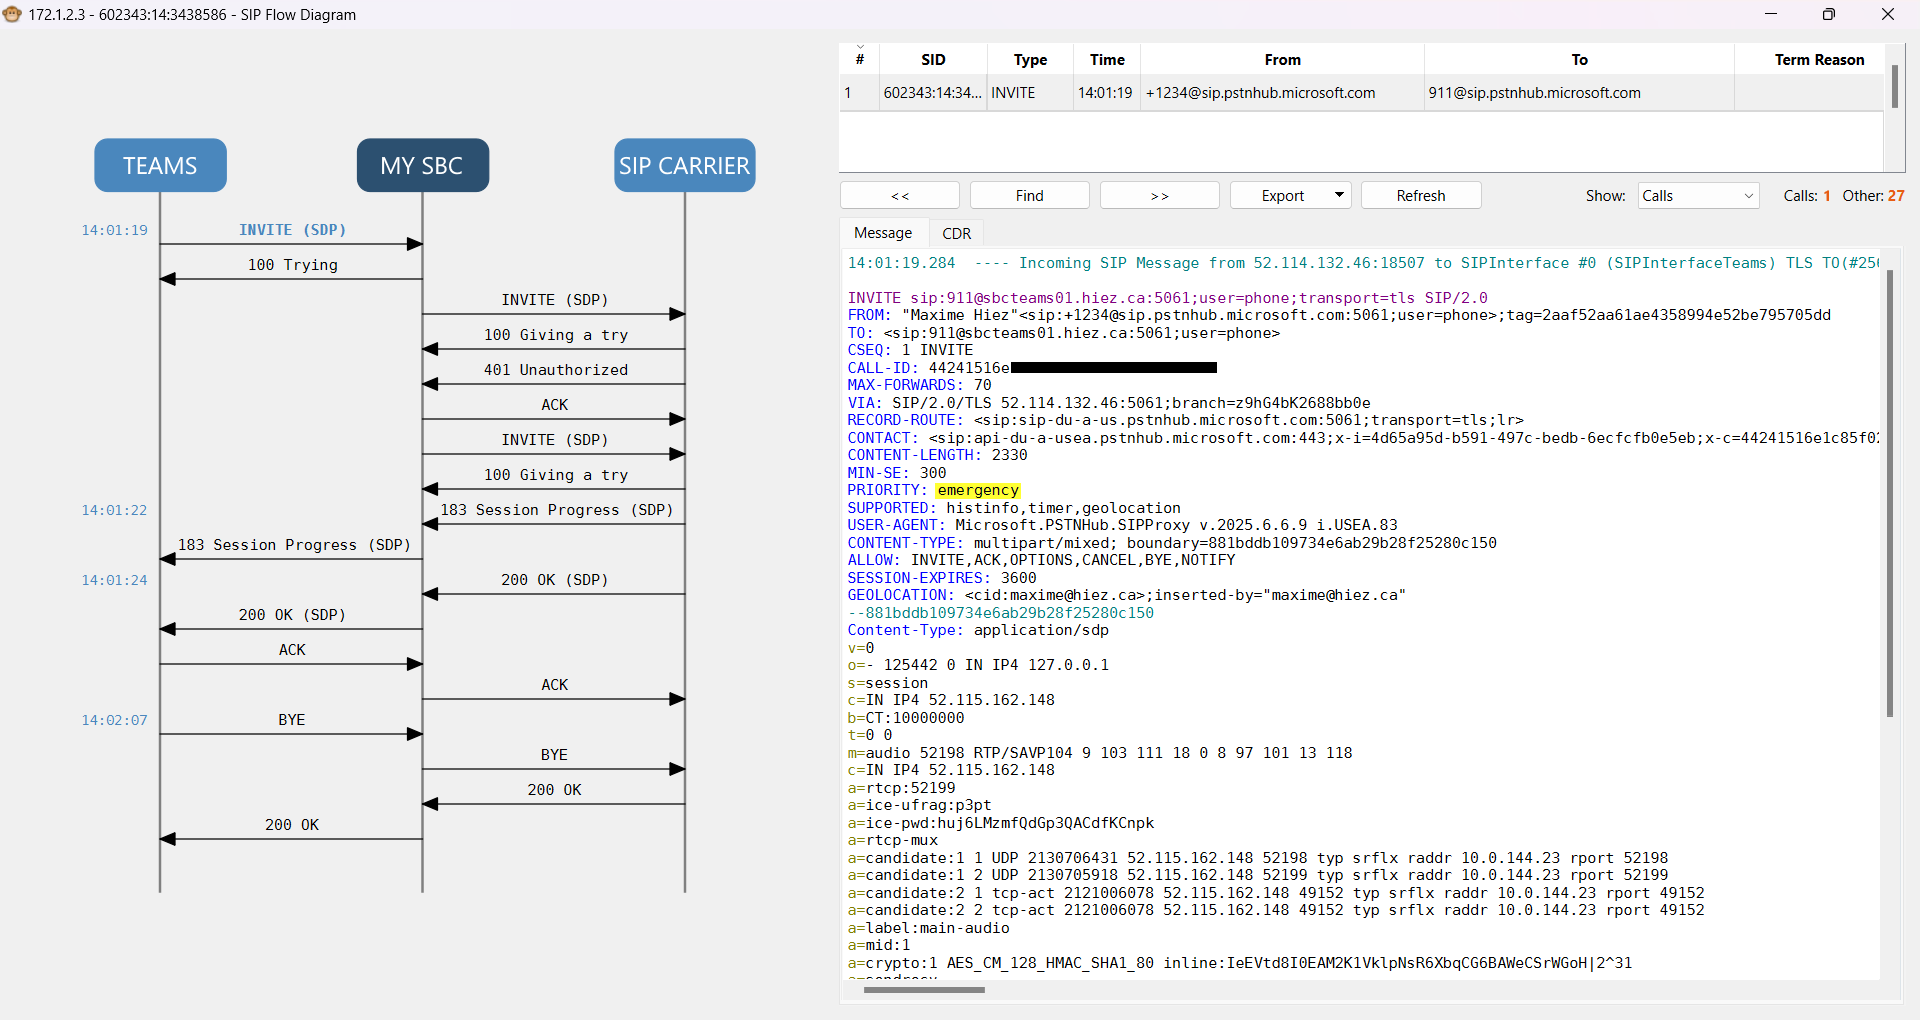Click the SIP CARRIER endpoint box
Viewport: 1920px width, 1020px height.
click(684, 165)
